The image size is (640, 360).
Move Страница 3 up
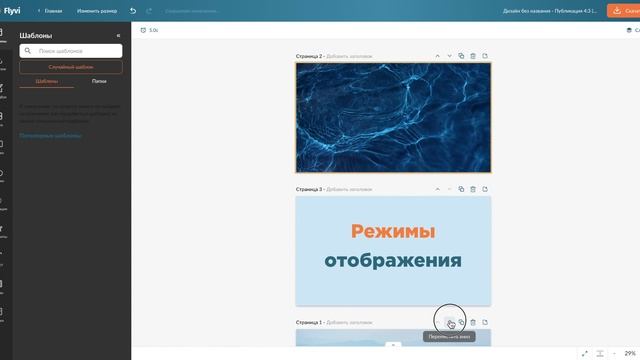[438, 189]
